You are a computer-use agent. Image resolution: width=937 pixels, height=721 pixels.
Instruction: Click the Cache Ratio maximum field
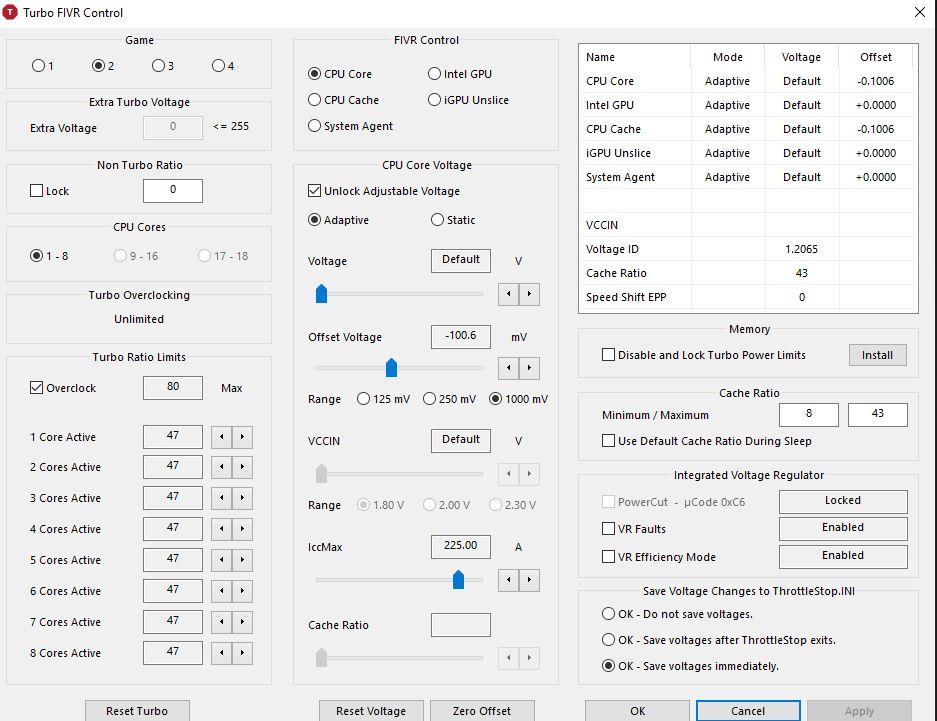tap(878, 415)
